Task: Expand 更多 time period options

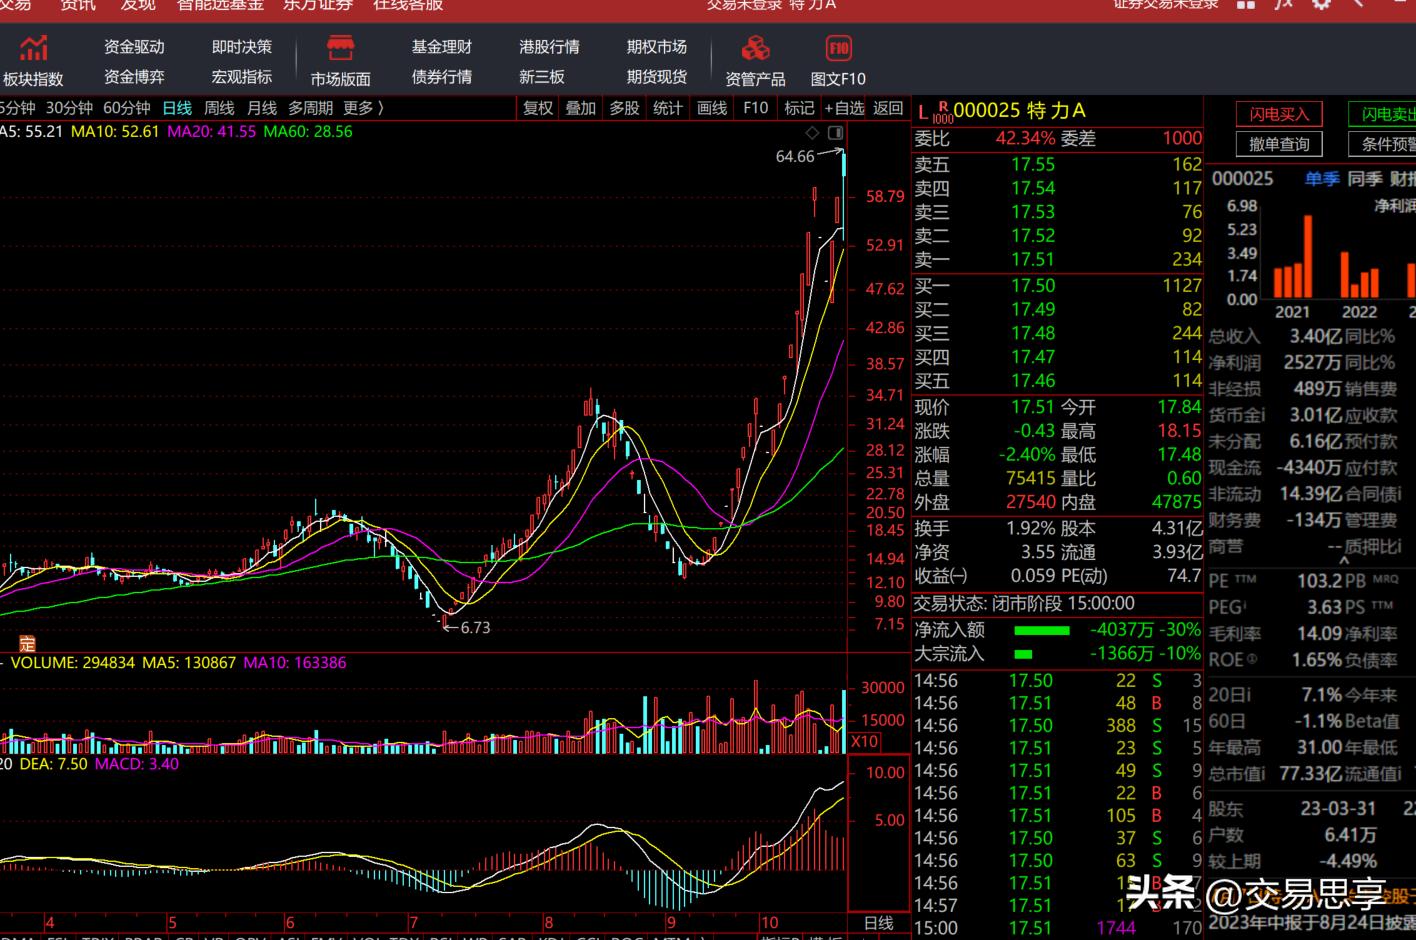Action: pos(363,108)
